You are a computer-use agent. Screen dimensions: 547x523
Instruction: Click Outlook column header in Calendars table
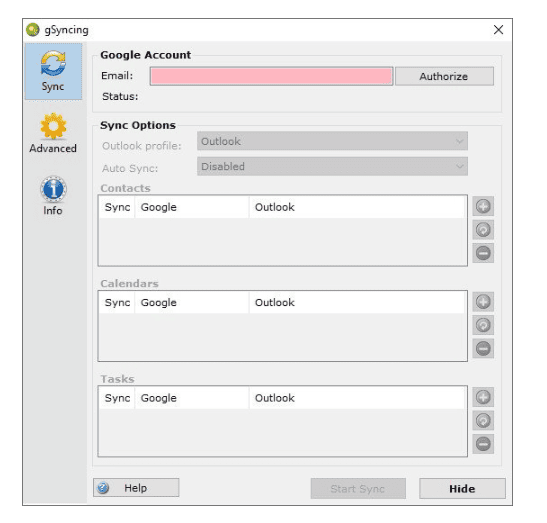(358, 302)
